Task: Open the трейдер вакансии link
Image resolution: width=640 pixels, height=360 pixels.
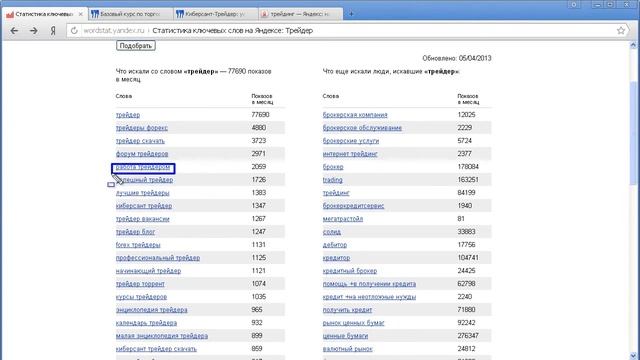Action: 142,219
